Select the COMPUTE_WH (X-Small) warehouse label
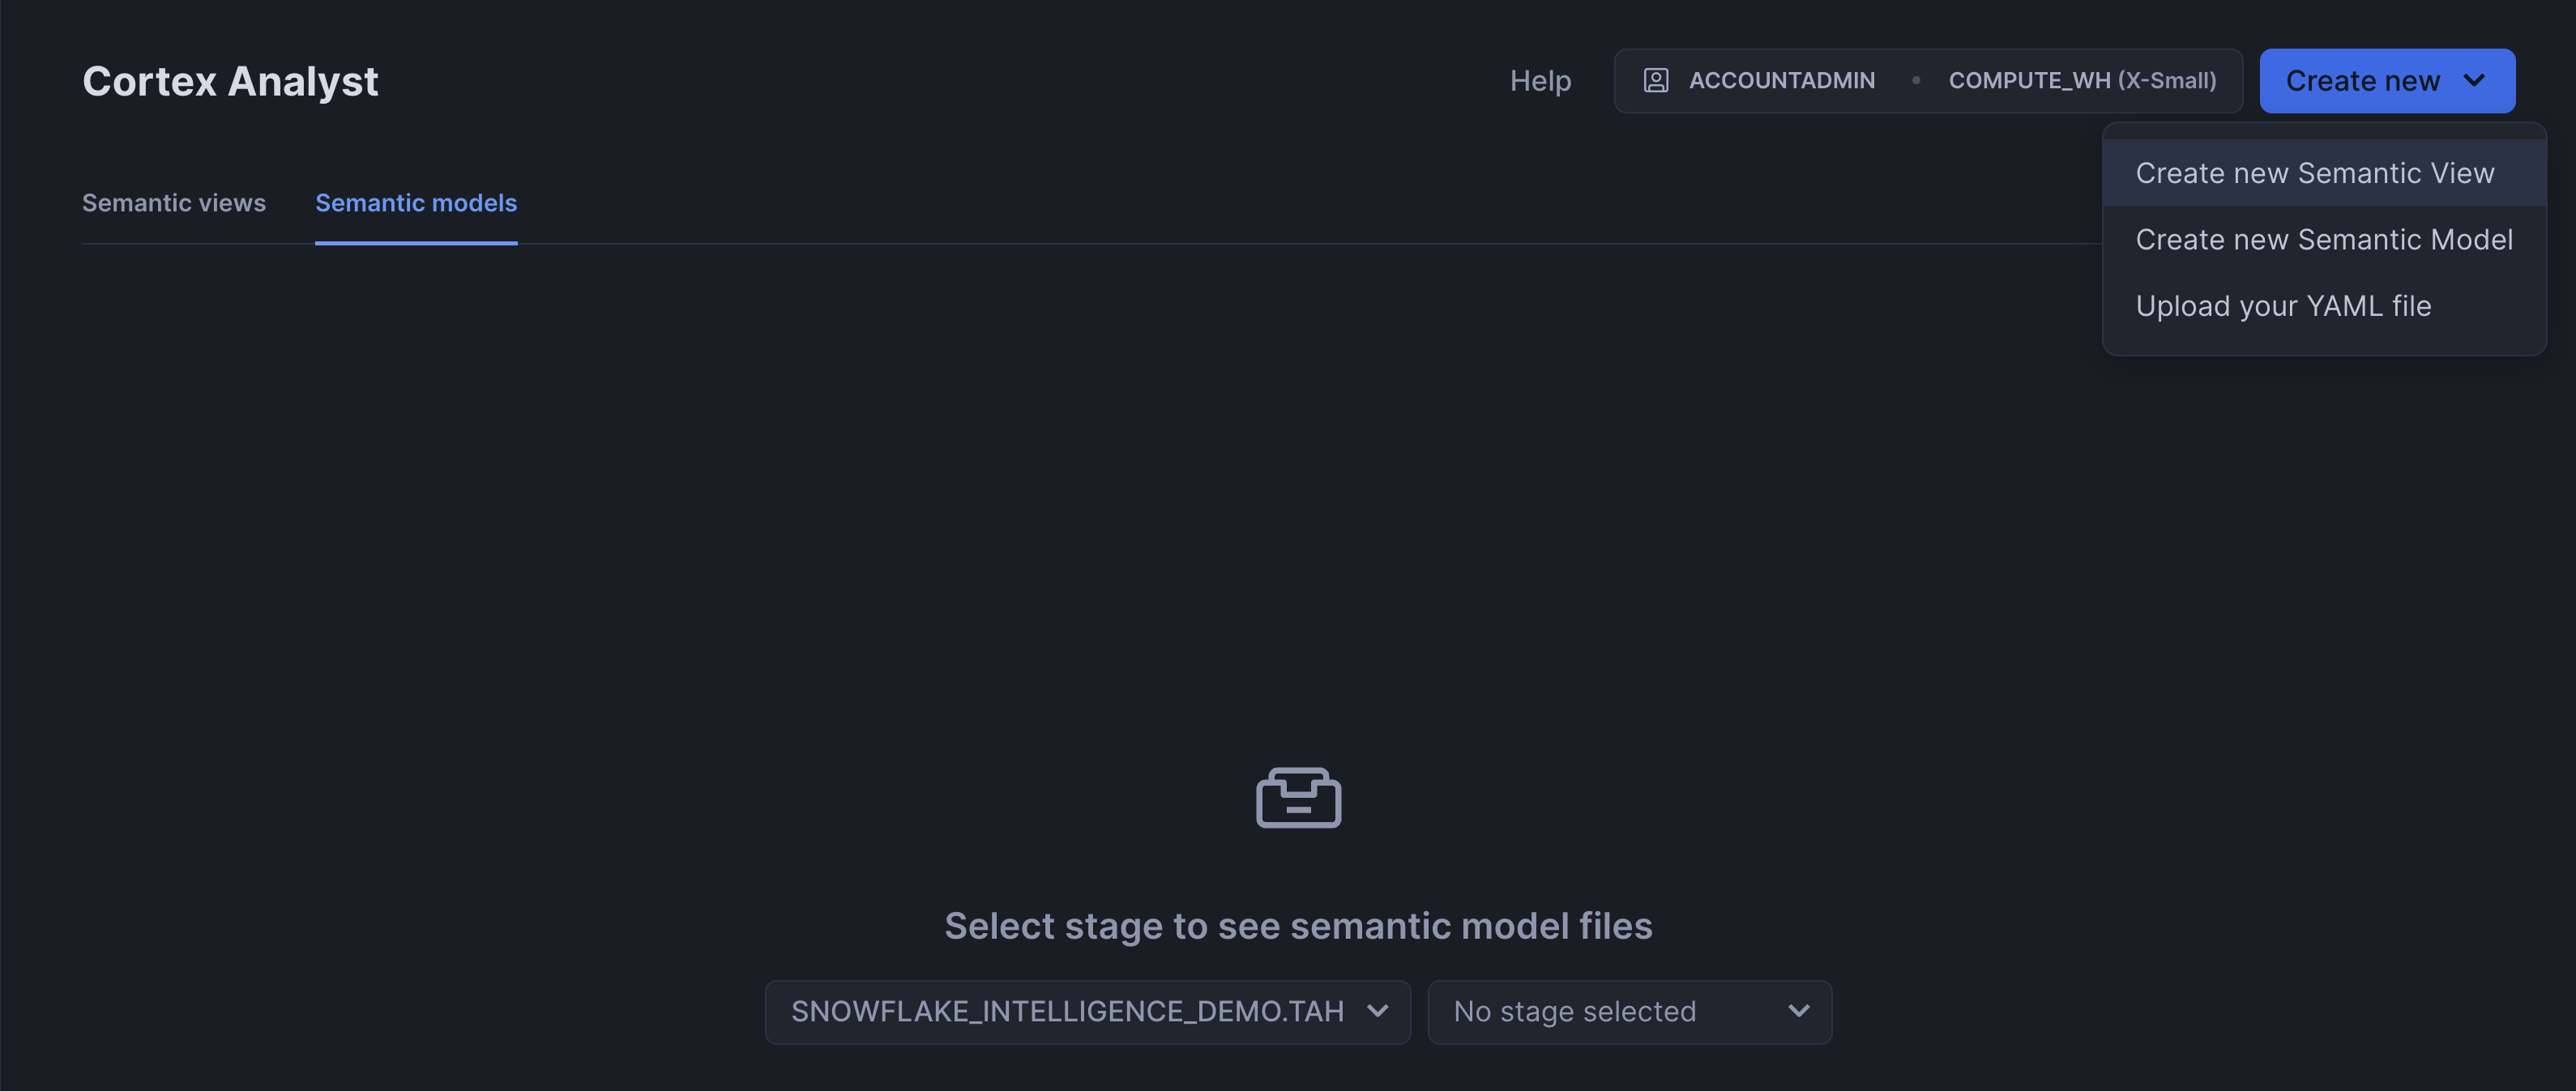Viewport: 2576px width, 1091px height. click(2082, 81)
